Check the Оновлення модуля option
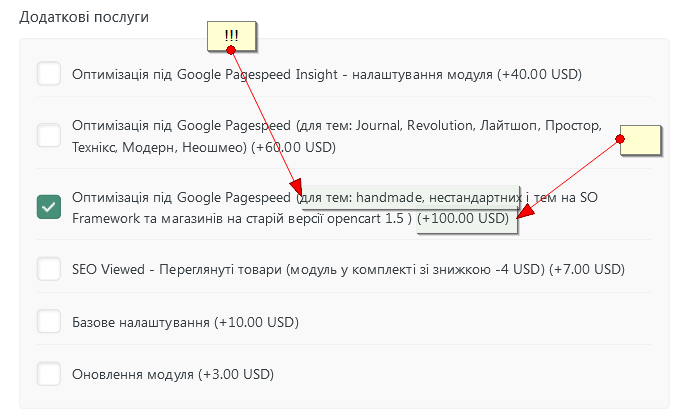Screen dimensions: 682x419 point(48,375)
